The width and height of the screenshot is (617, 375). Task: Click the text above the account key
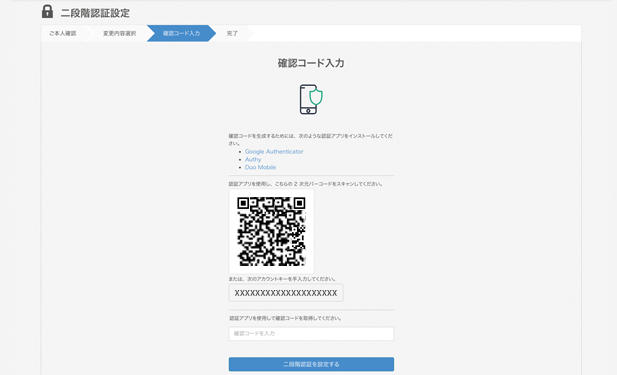pyautogui.click(x=282, y=279)
